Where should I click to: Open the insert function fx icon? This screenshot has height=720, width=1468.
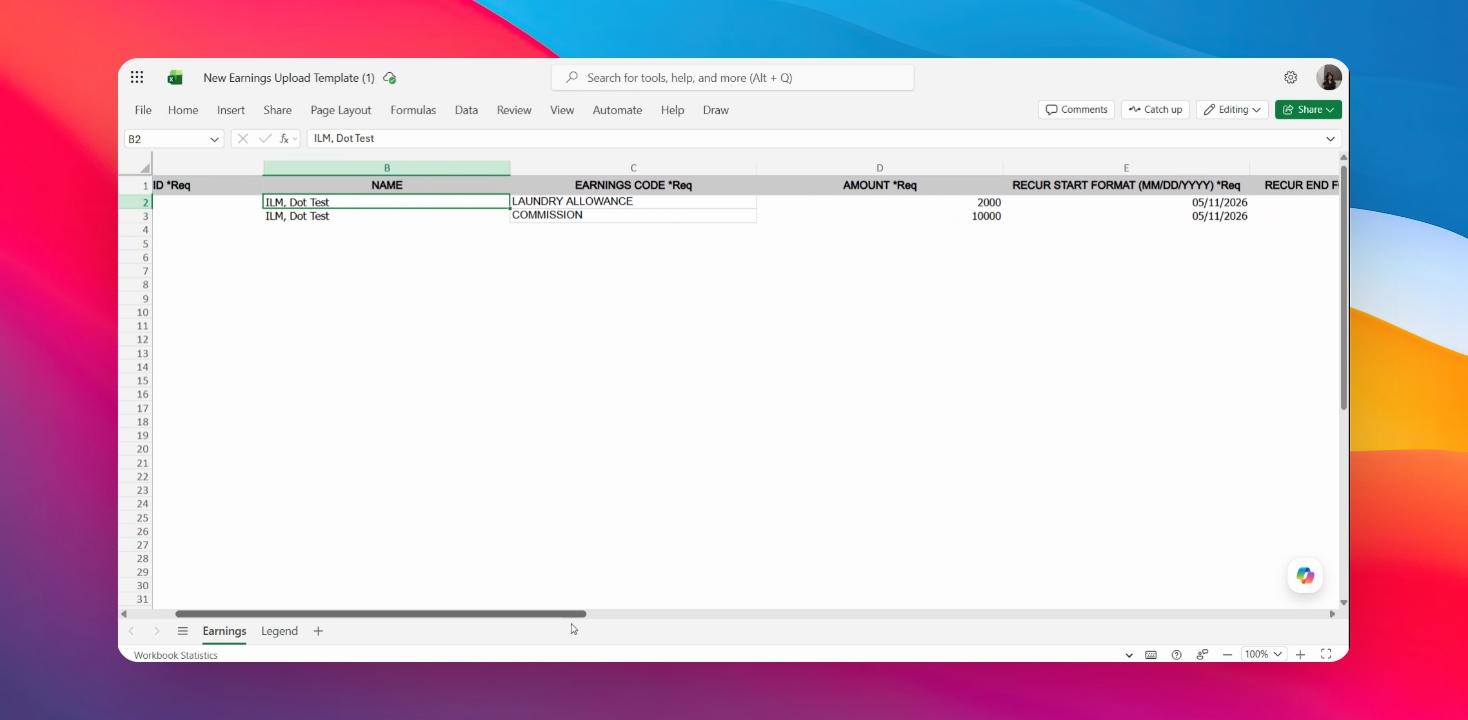coord(285,139)
